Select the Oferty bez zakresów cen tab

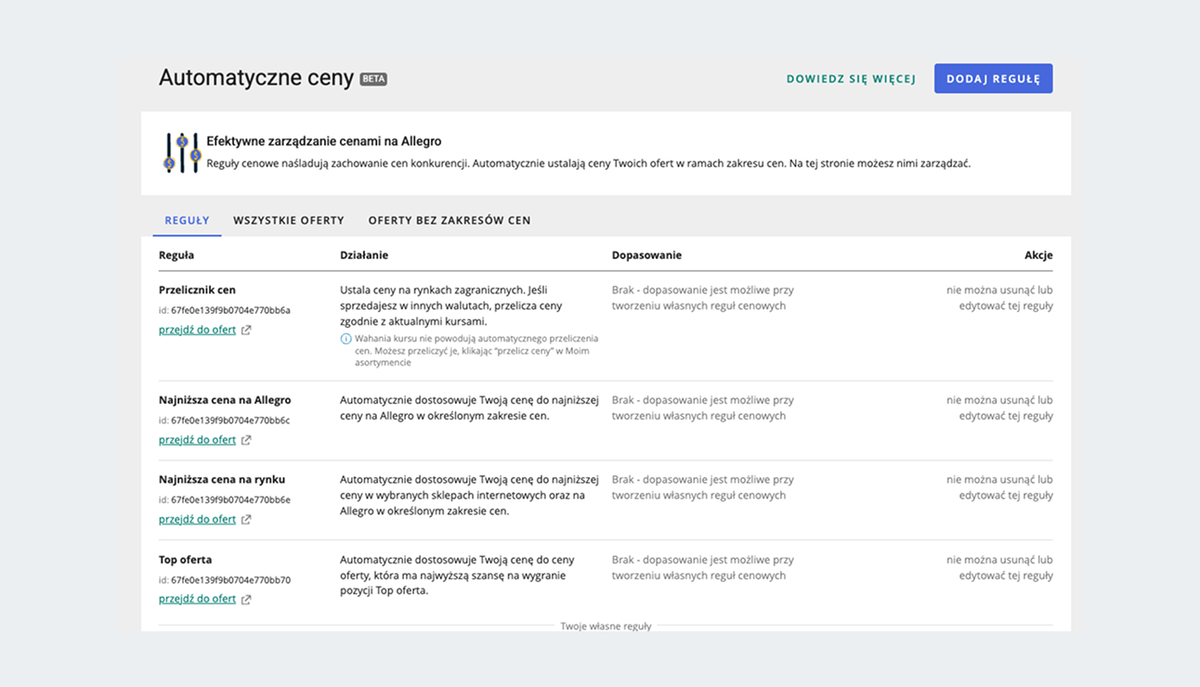pyautogui.click(x=449, y=220)
